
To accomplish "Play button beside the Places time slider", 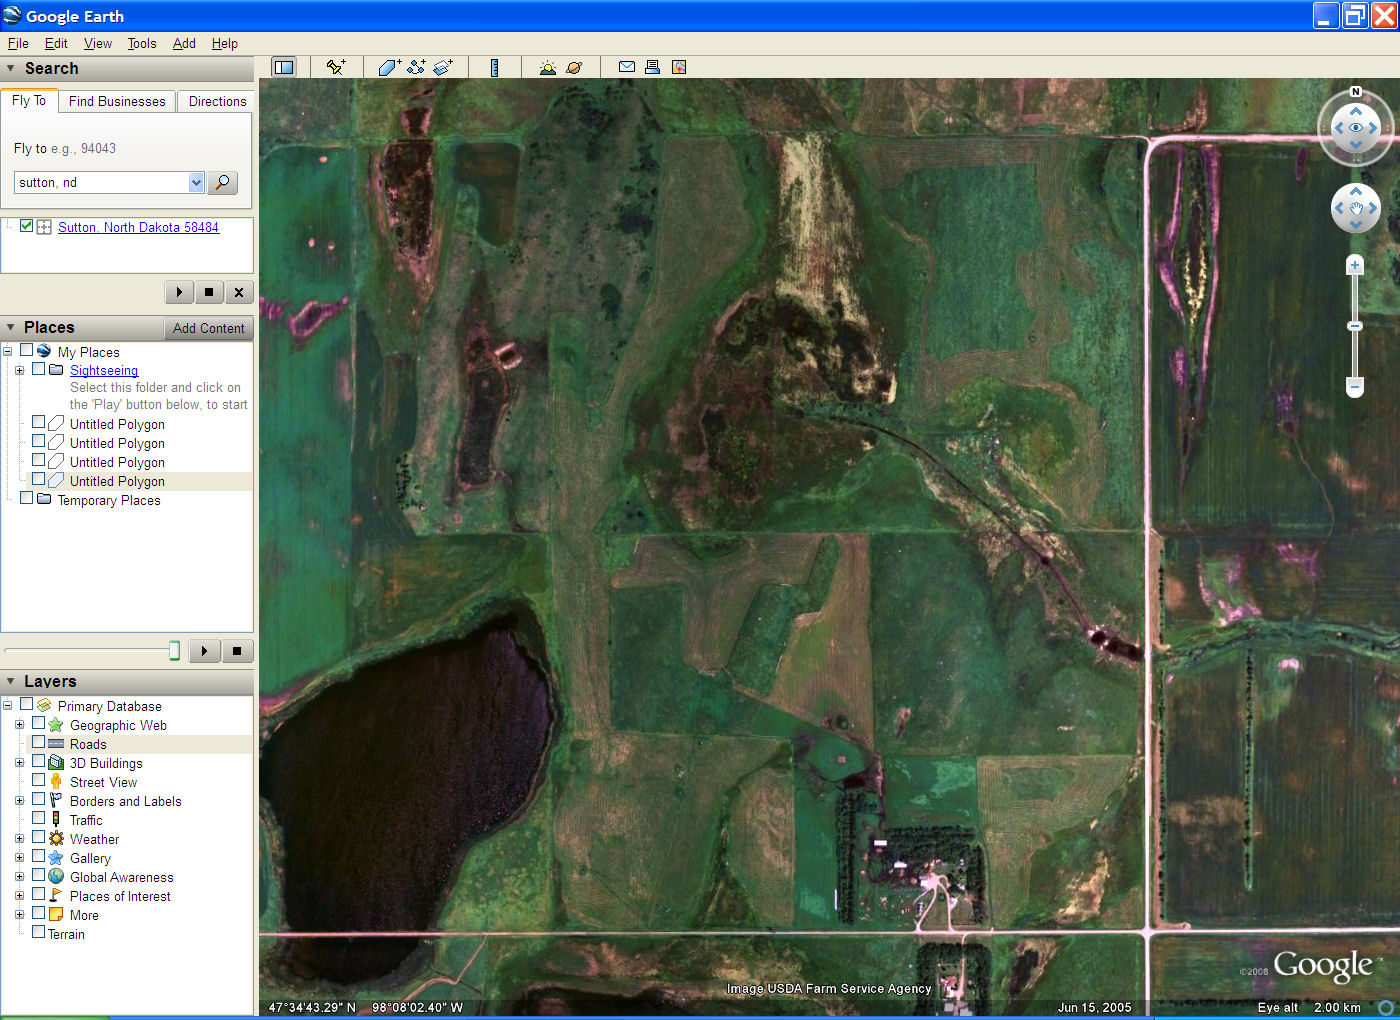I will [x=204, y=651].
